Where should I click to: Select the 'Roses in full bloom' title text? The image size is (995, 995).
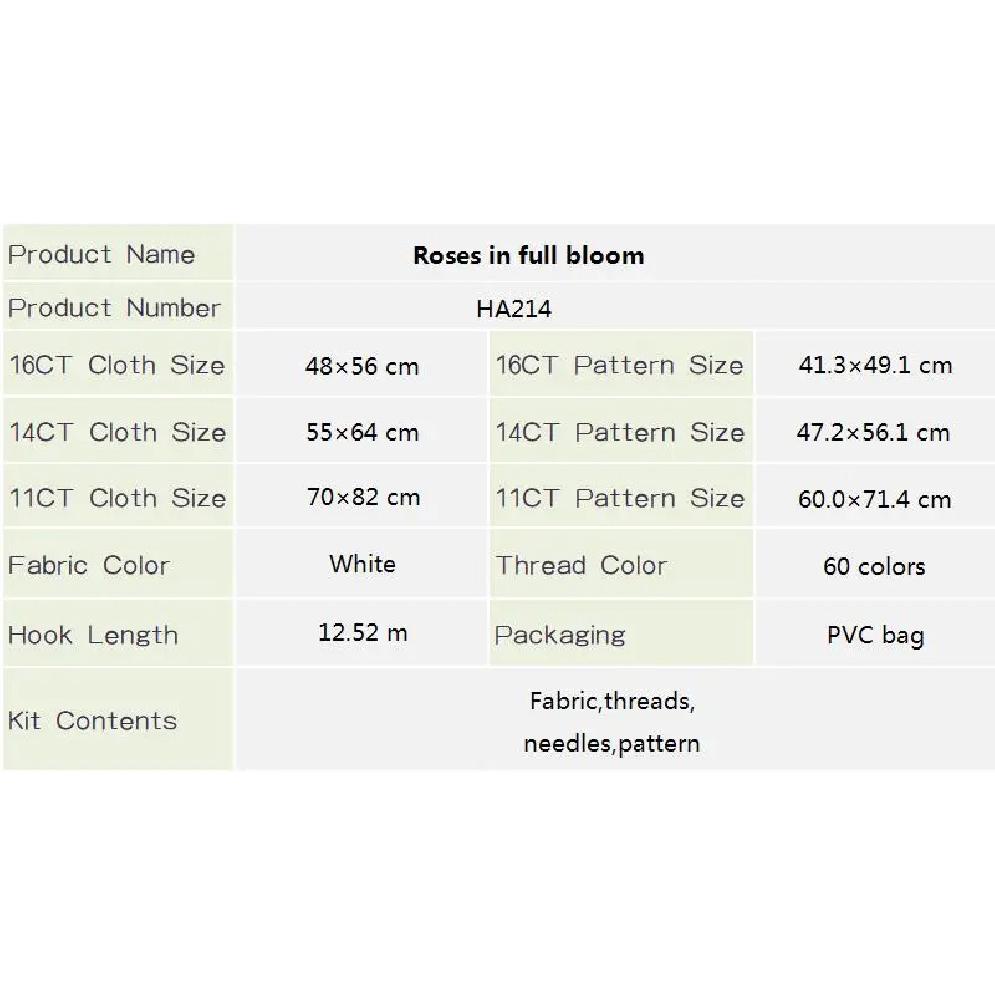[x=529, y=256]
